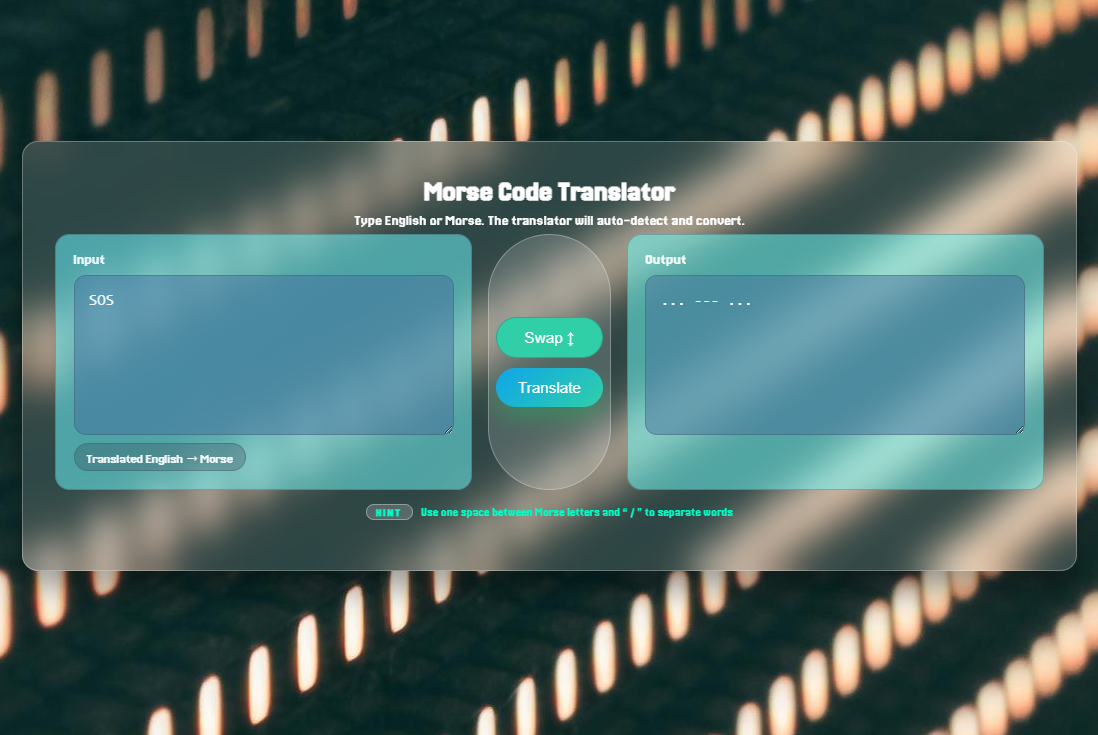Click the Swap button
This screenshot has height=735, width=1098.
549,338
